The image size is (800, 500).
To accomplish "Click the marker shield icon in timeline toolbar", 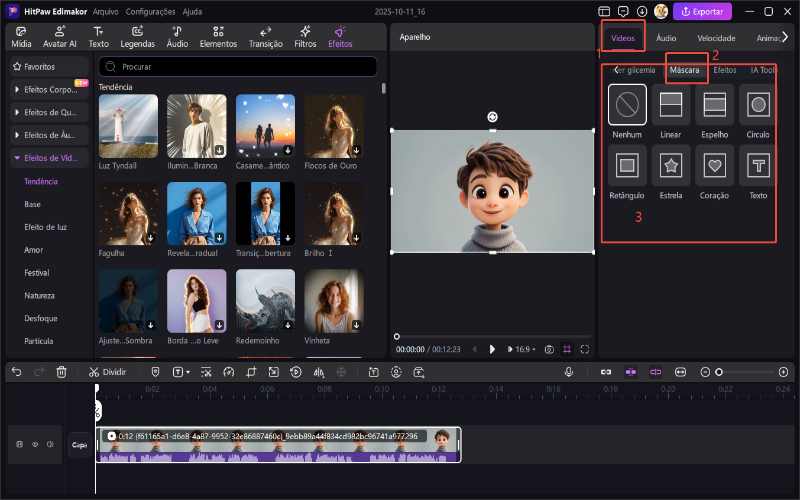I will [x=156, y=372].
